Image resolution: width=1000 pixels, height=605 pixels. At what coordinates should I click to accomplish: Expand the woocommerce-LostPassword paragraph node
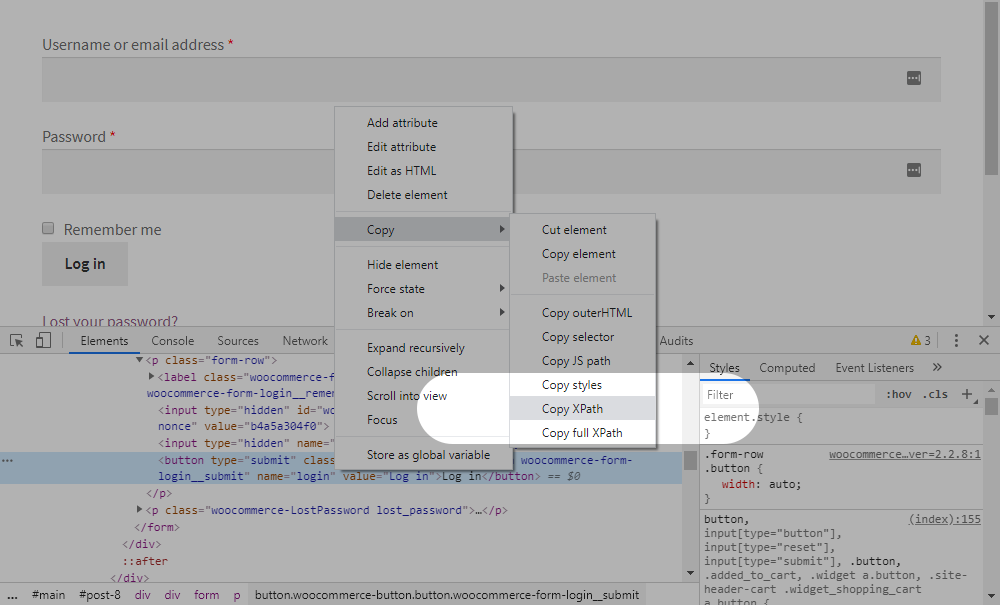139,509
